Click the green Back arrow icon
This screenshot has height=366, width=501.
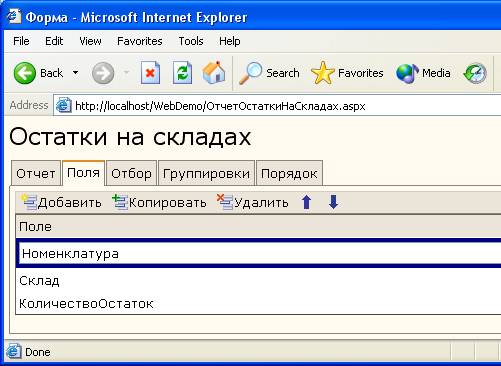25,73
